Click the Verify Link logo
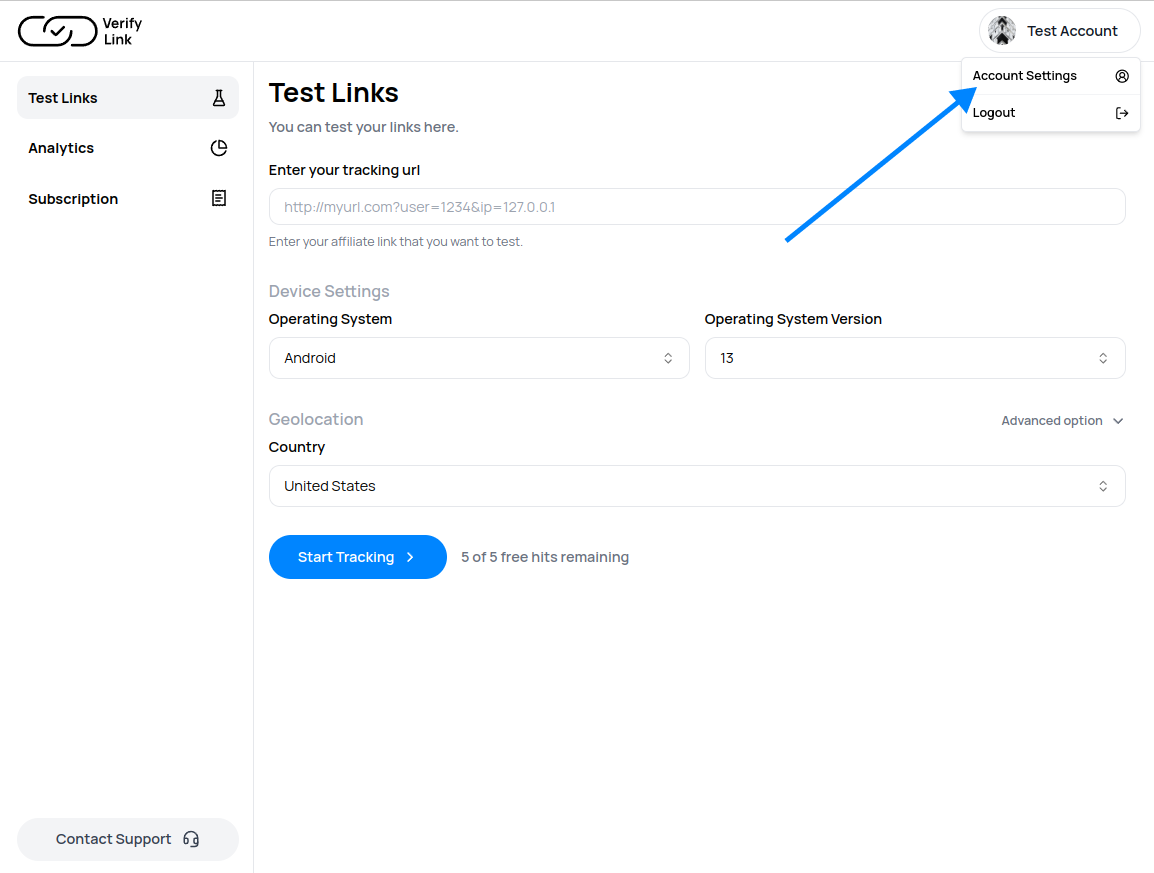The height and width of the screenshot is (873, 1154). (80, 31)
